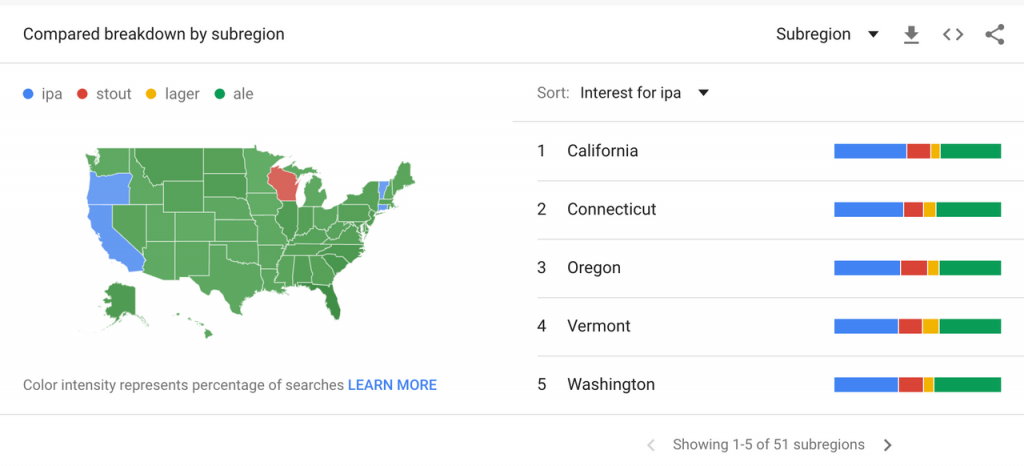The width and height of the screenshot is (1024, 466).
Task: Click the blue ipa legend dot
Action: [x=28, y=95]
